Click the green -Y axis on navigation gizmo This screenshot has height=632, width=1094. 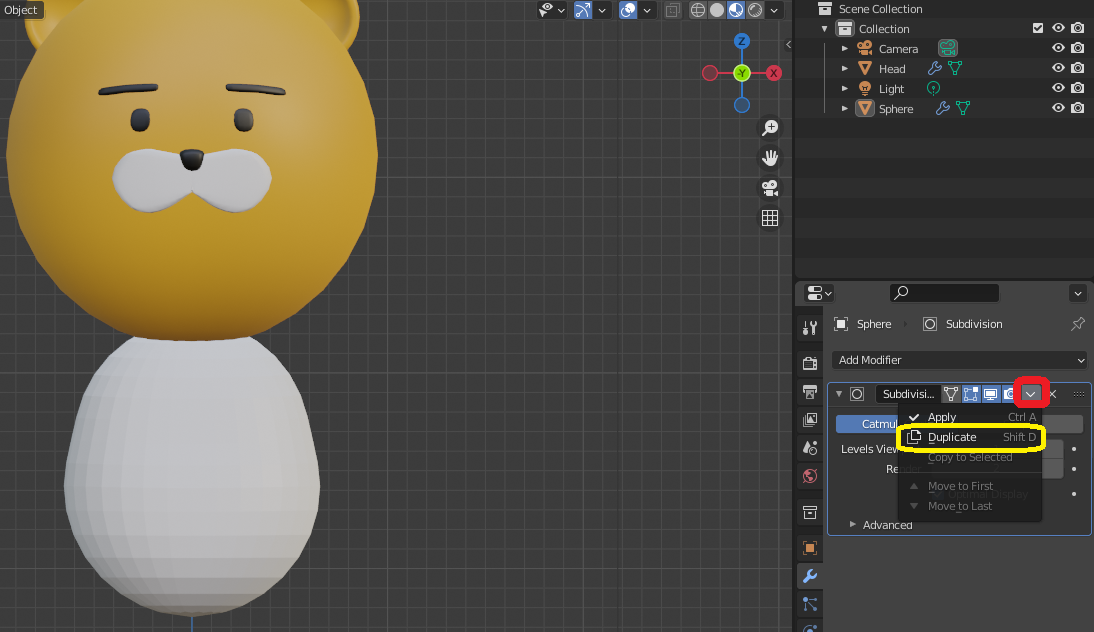742,73
